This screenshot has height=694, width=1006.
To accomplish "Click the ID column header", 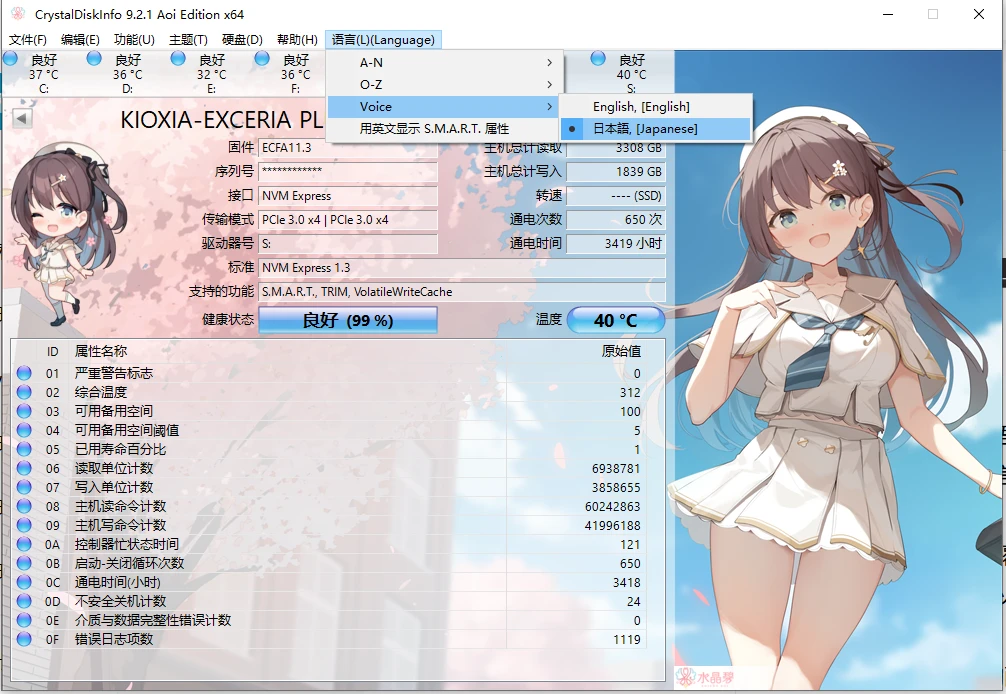I will pos(53,351).
